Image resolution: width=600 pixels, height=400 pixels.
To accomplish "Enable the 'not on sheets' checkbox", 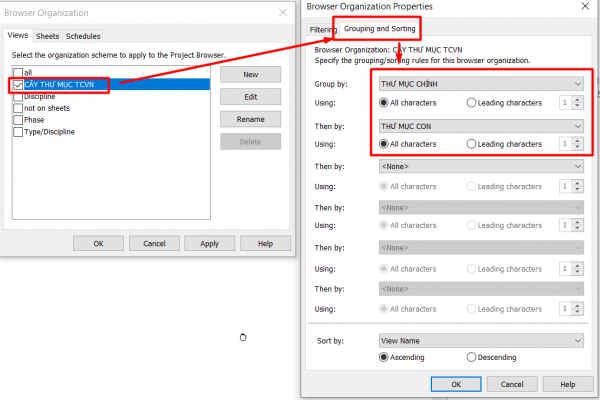I will 17,108.
